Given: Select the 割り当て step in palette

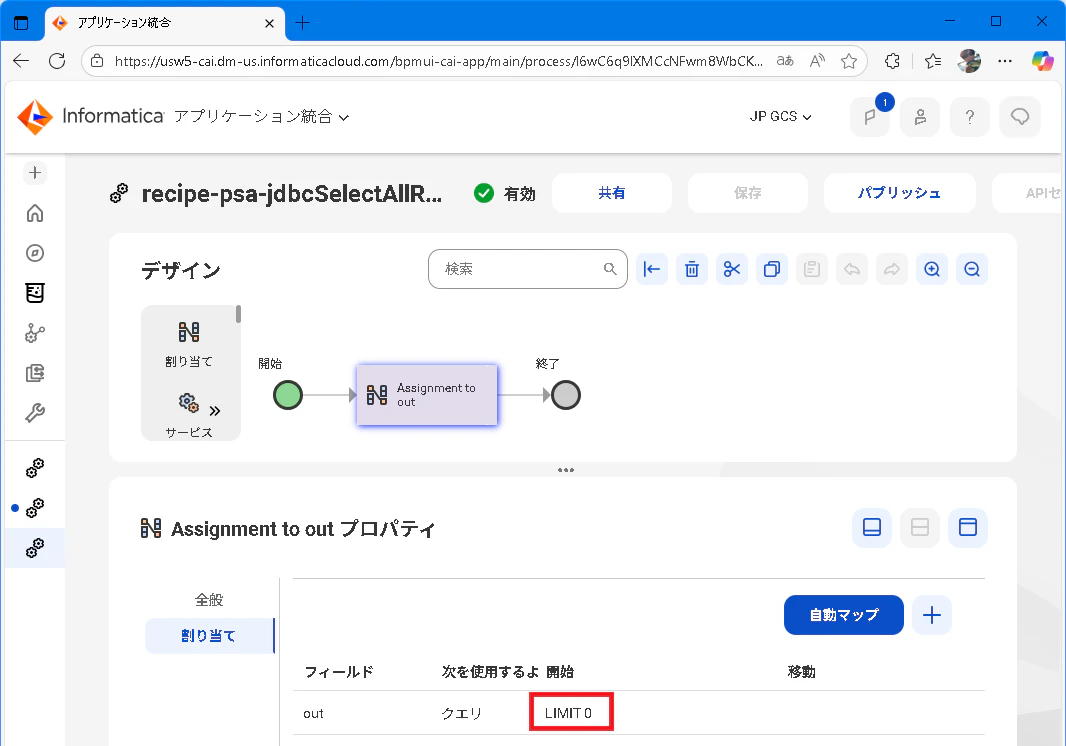Looking at the screenshot, I should point(188,343).
